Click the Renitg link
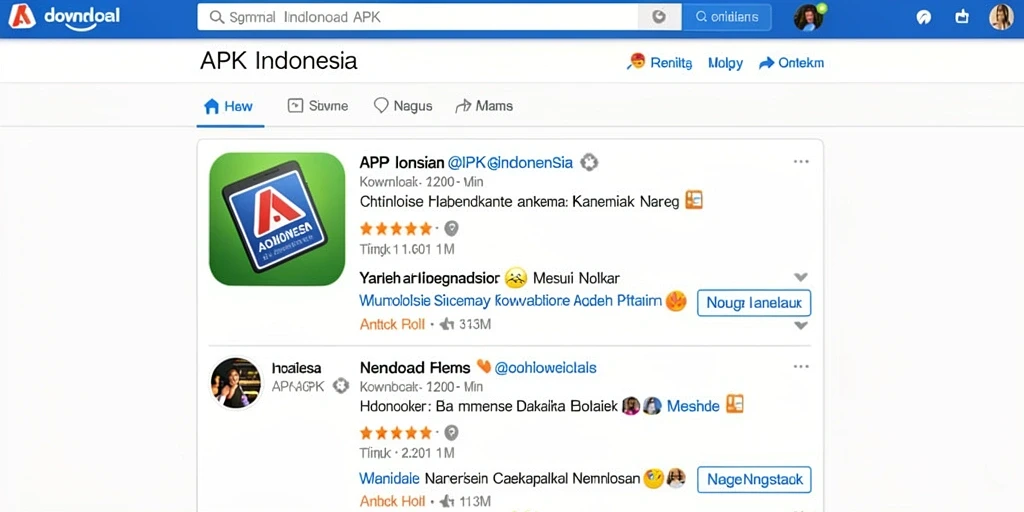 (x=671, y=63)
